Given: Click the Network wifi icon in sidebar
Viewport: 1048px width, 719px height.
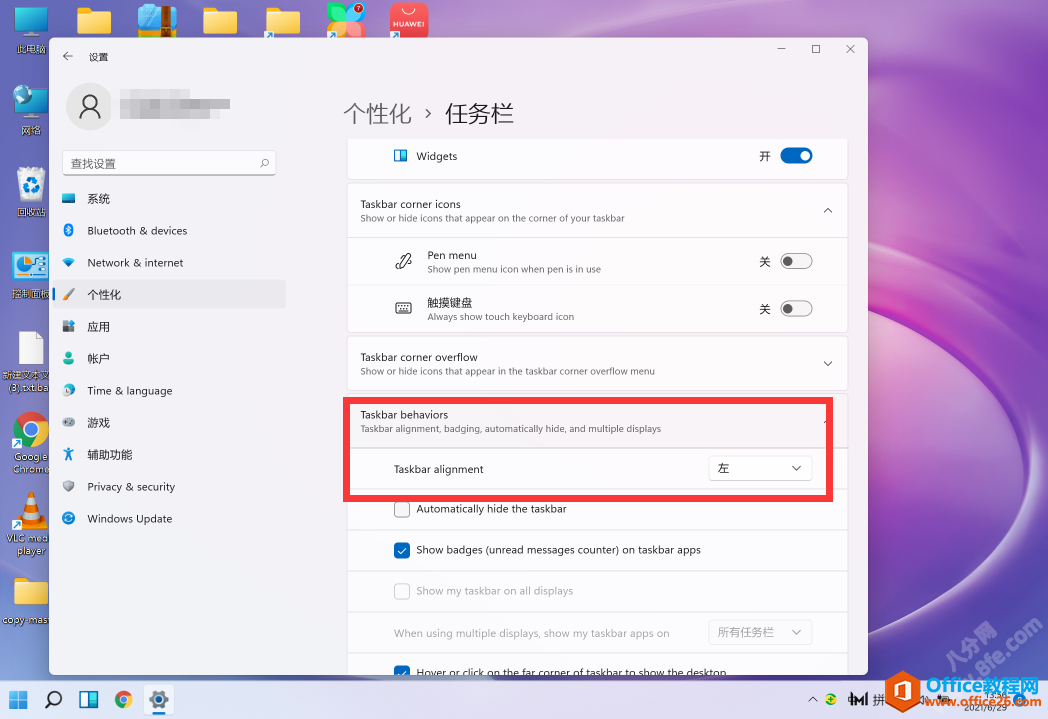Looking at the screenshot, I should [68, 263].
